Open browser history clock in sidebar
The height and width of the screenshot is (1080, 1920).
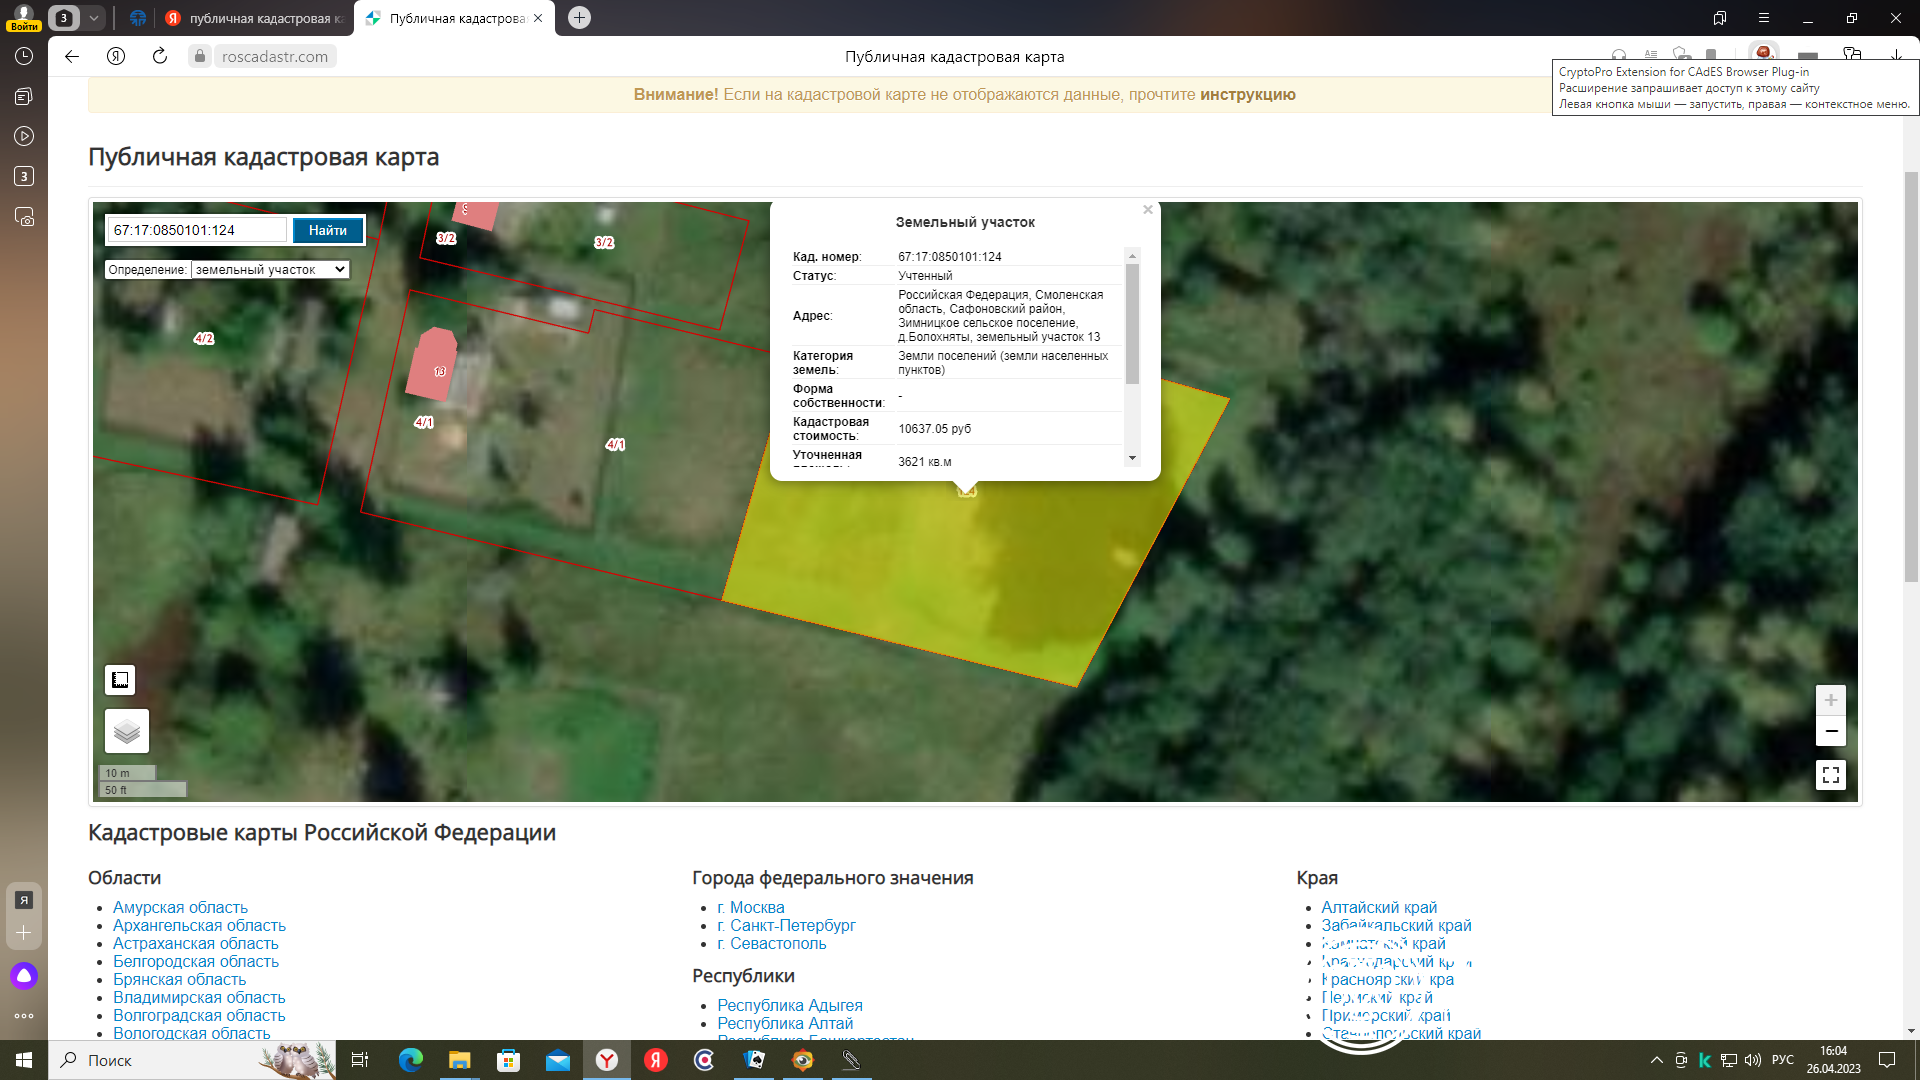click(24, 56)
